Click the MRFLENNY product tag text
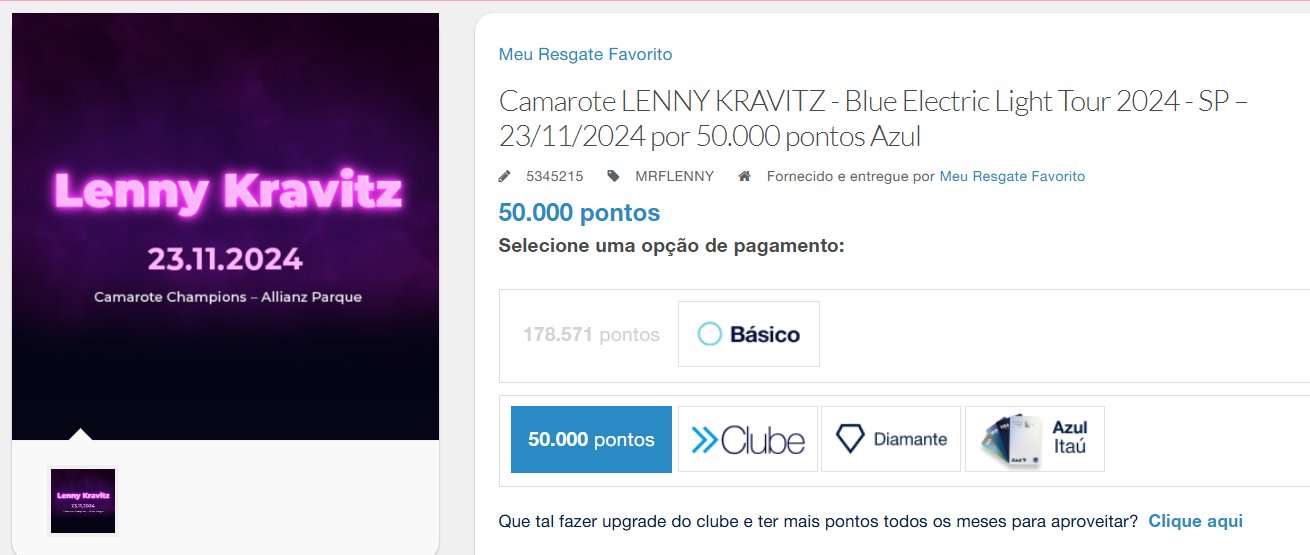1310x555 pixels. [x=674, y=176]
